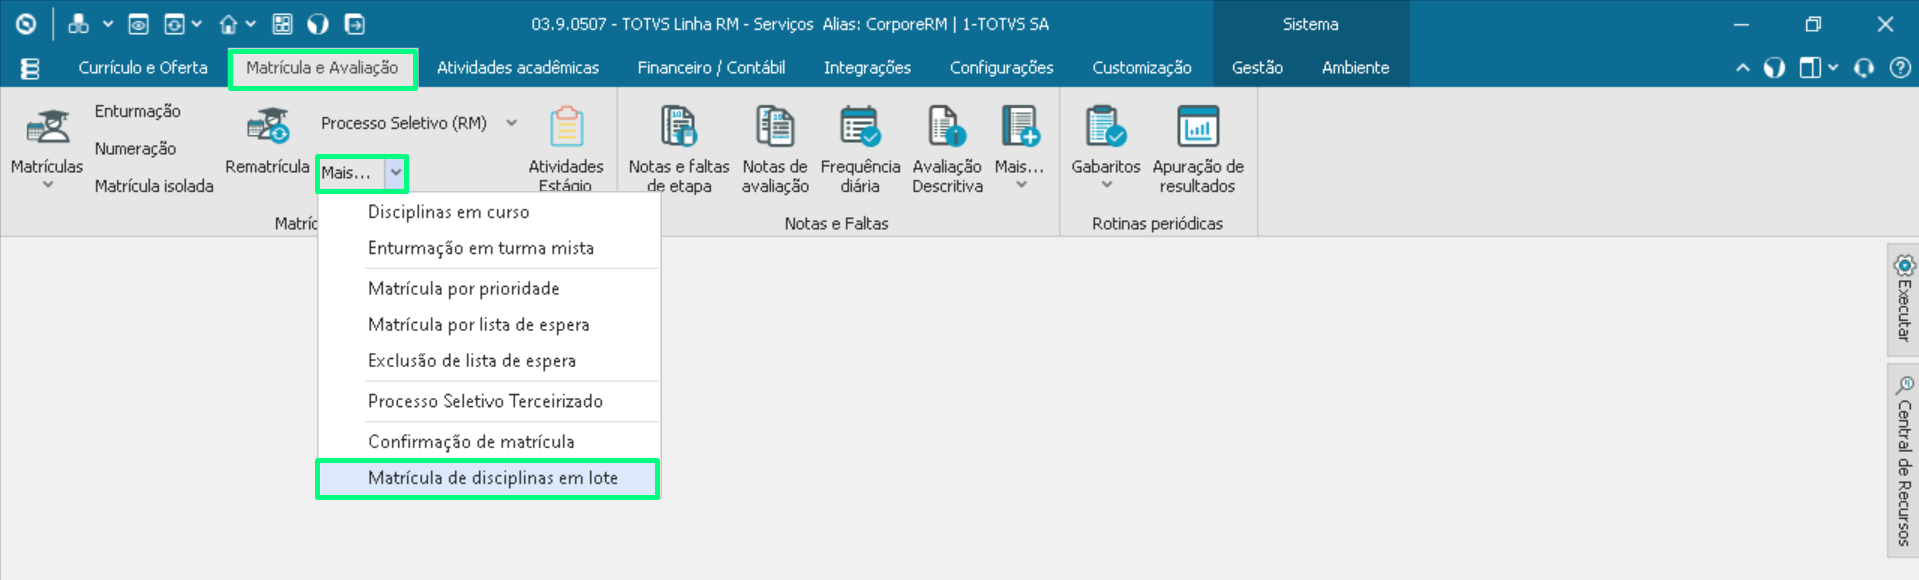The width and height of the screenshot is (1919, 580).
Task: Click Numeração in the ribbon
Action: pos(135,149)
